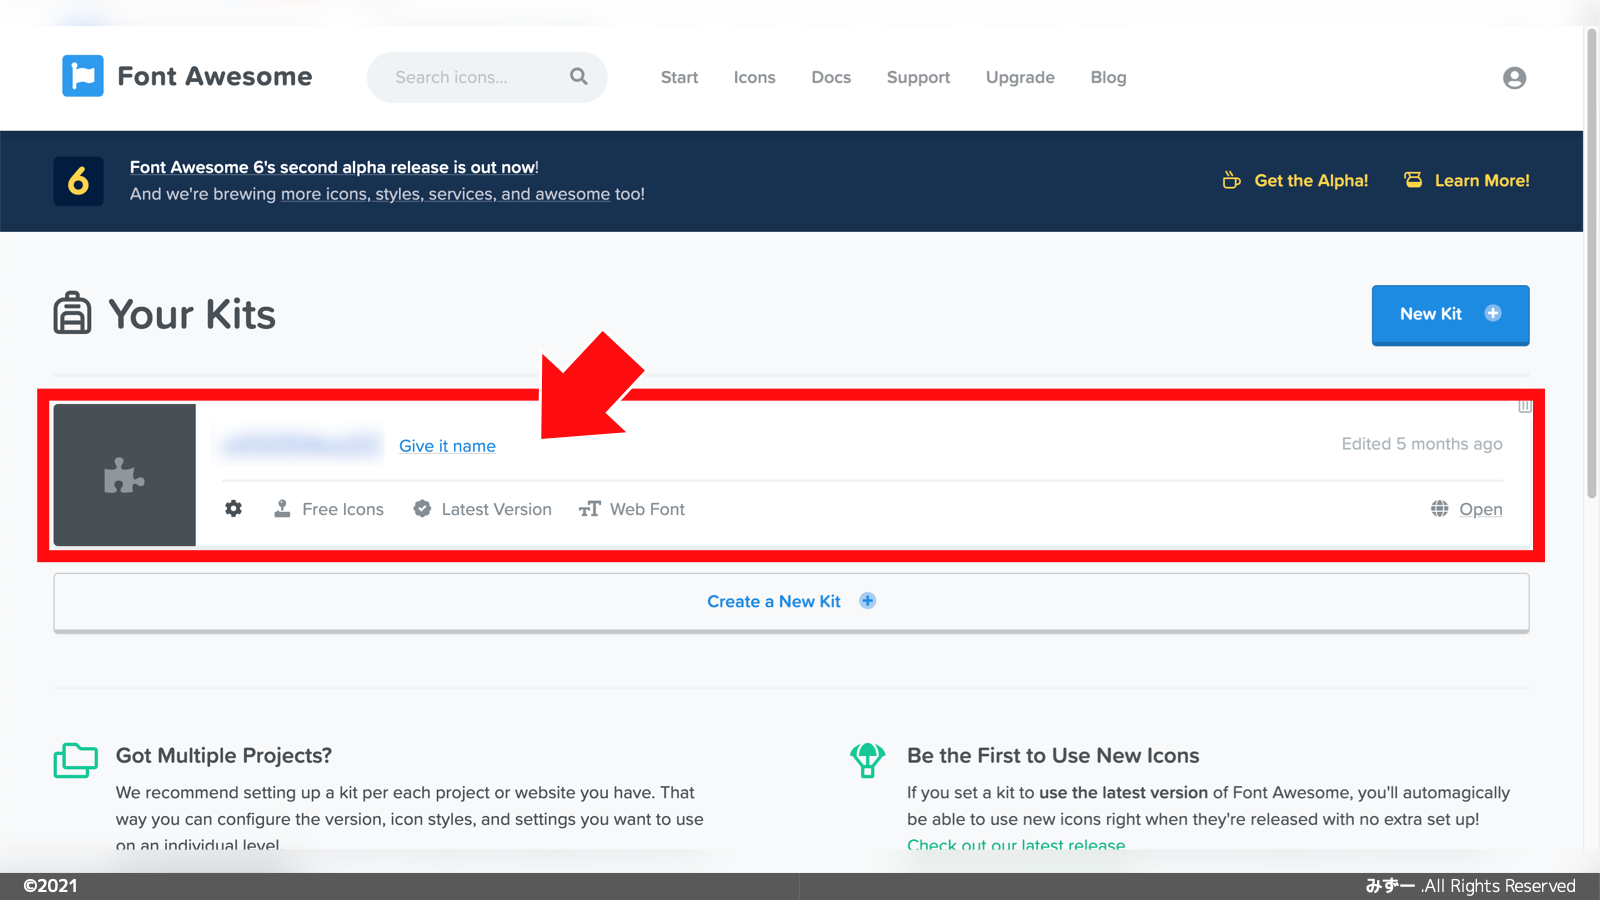The width and height of the screenshot is (1600, 900).
Task: Click the All Rights Reserved footer text
Action: (1498, 886)
